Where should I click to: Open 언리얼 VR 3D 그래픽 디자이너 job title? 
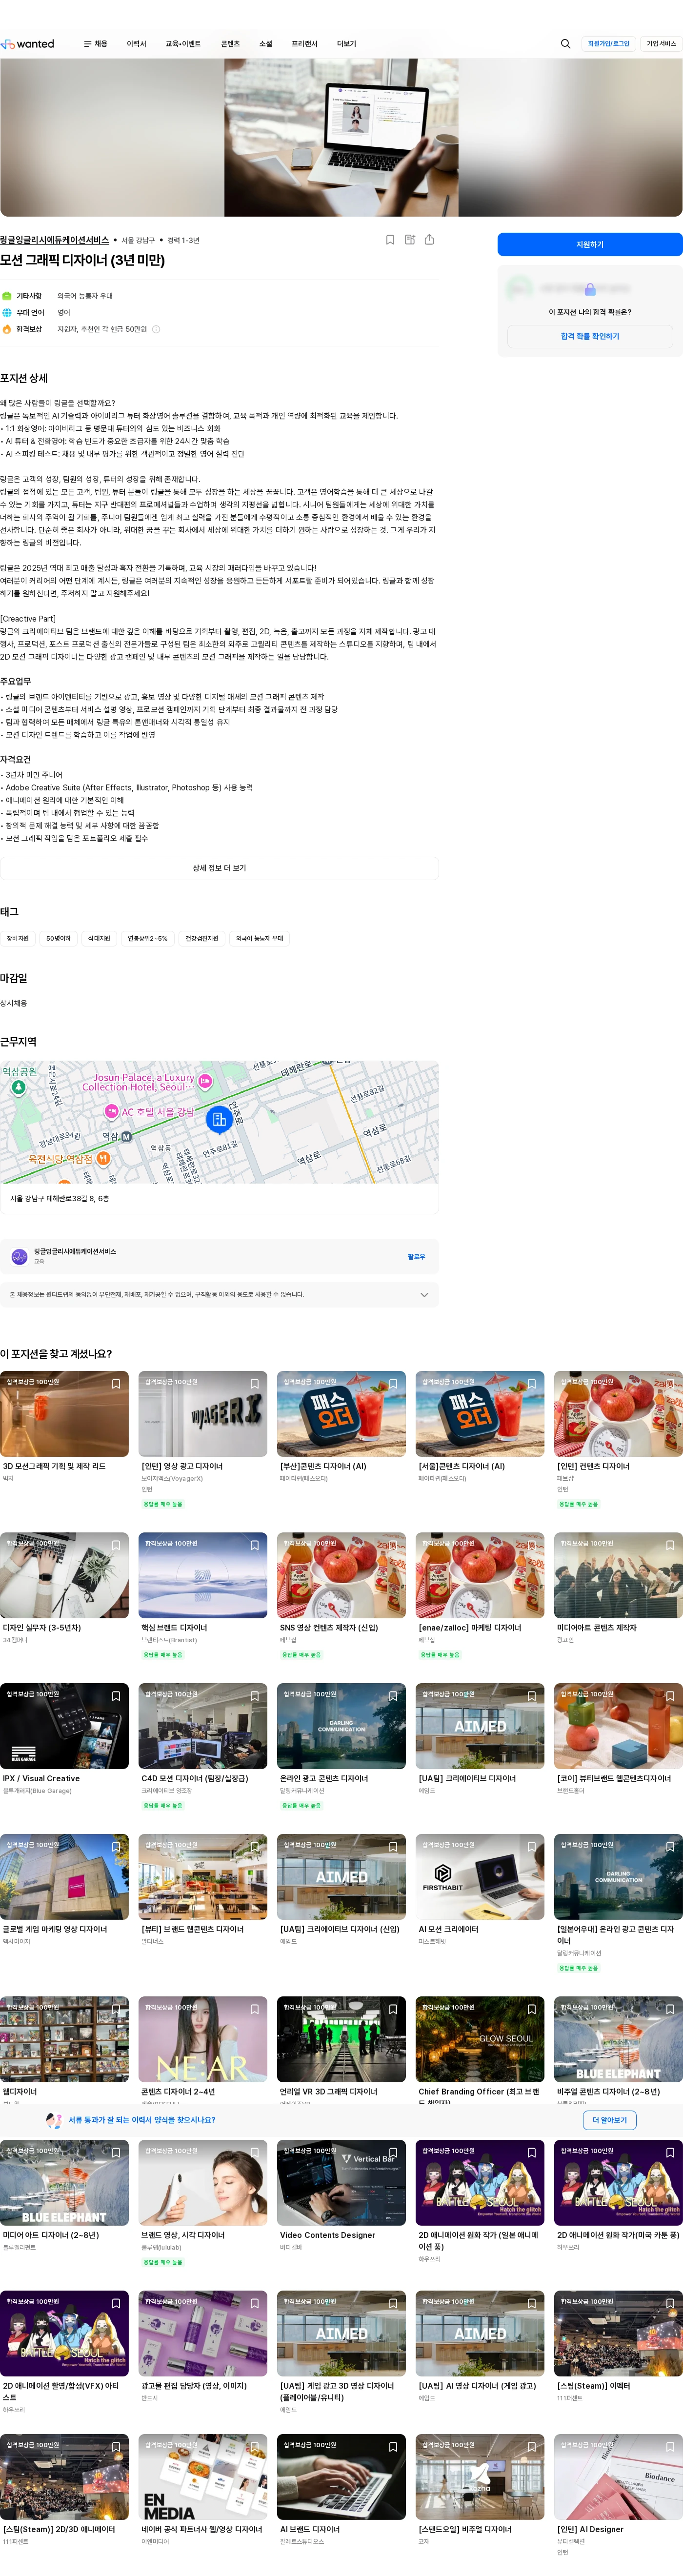[329, 2091]
